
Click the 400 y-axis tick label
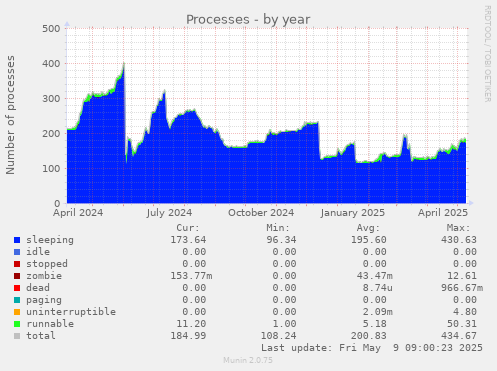(51, 63)
